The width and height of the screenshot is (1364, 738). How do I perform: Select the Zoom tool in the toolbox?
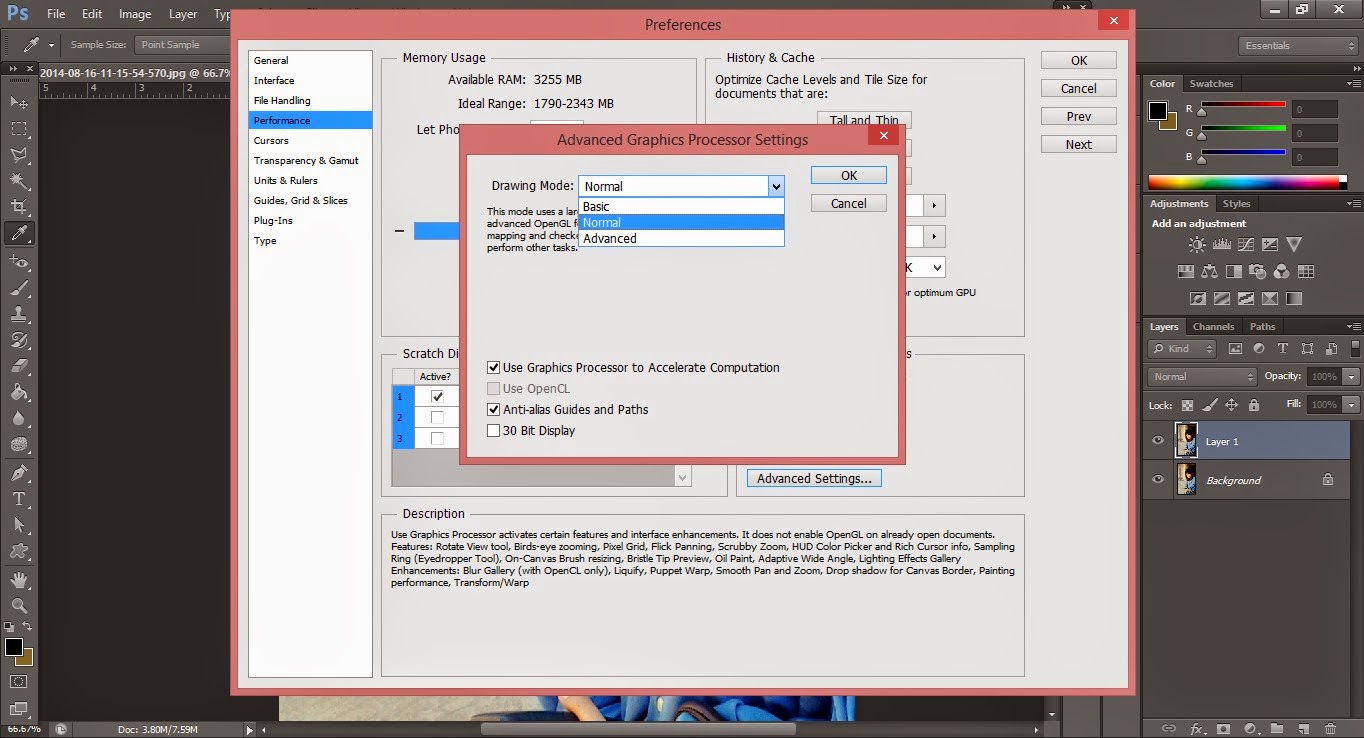(x=19, y=606)
